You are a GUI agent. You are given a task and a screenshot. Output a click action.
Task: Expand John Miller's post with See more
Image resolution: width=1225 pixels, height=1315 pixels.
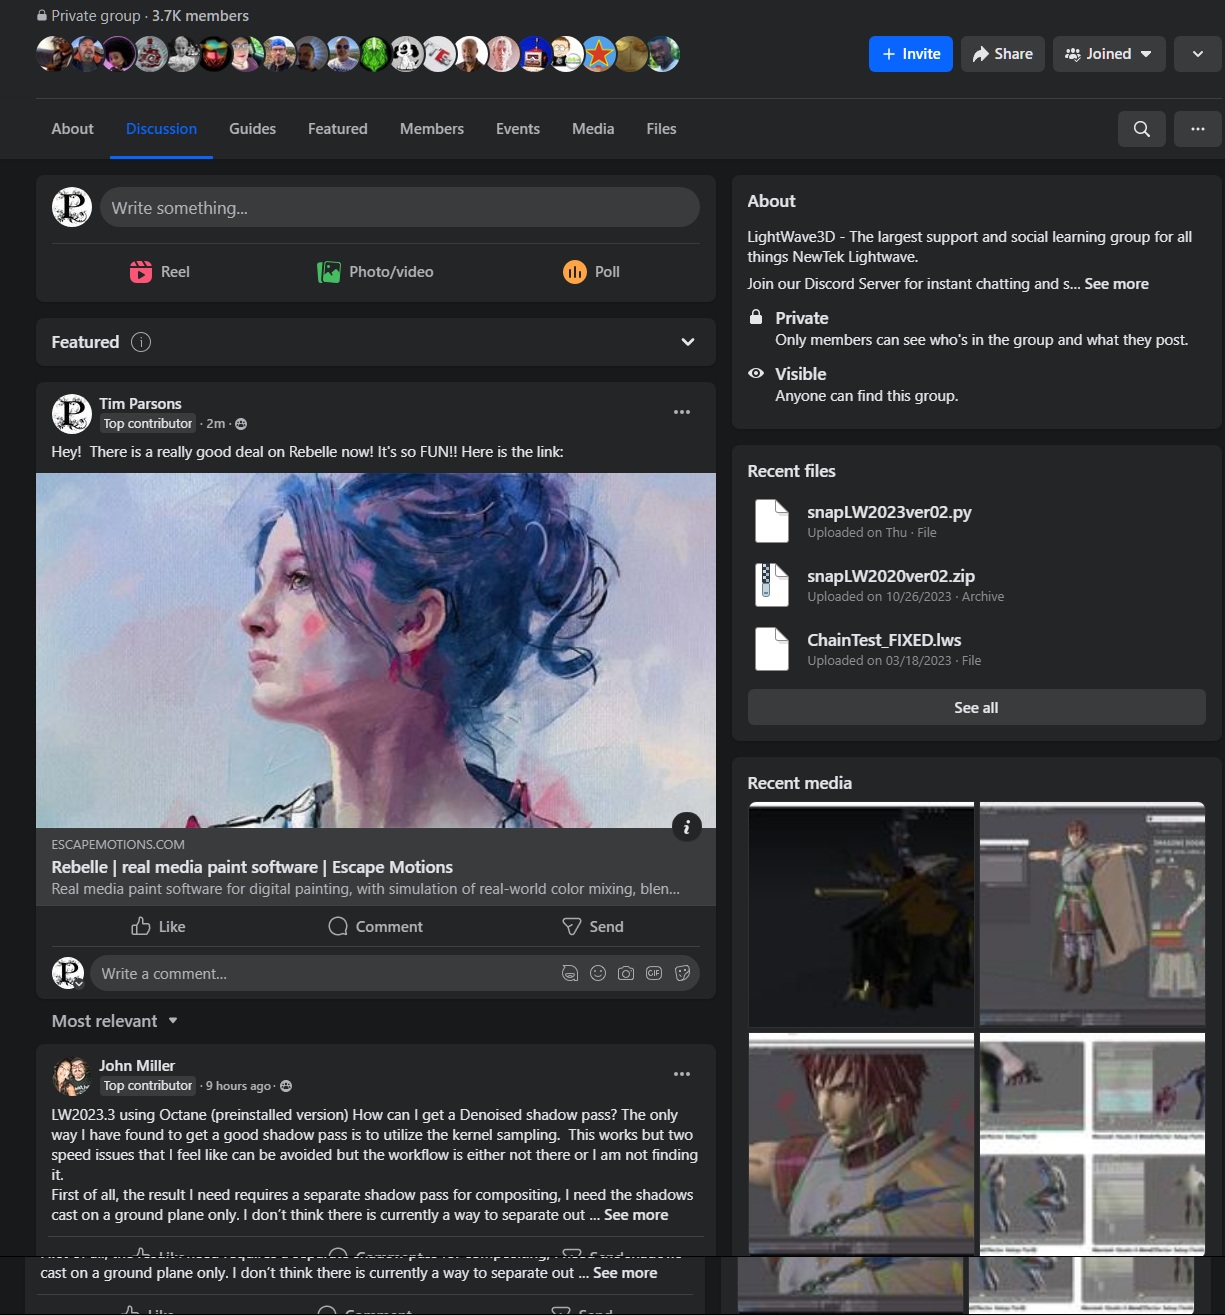click(x=636, y=1215)
